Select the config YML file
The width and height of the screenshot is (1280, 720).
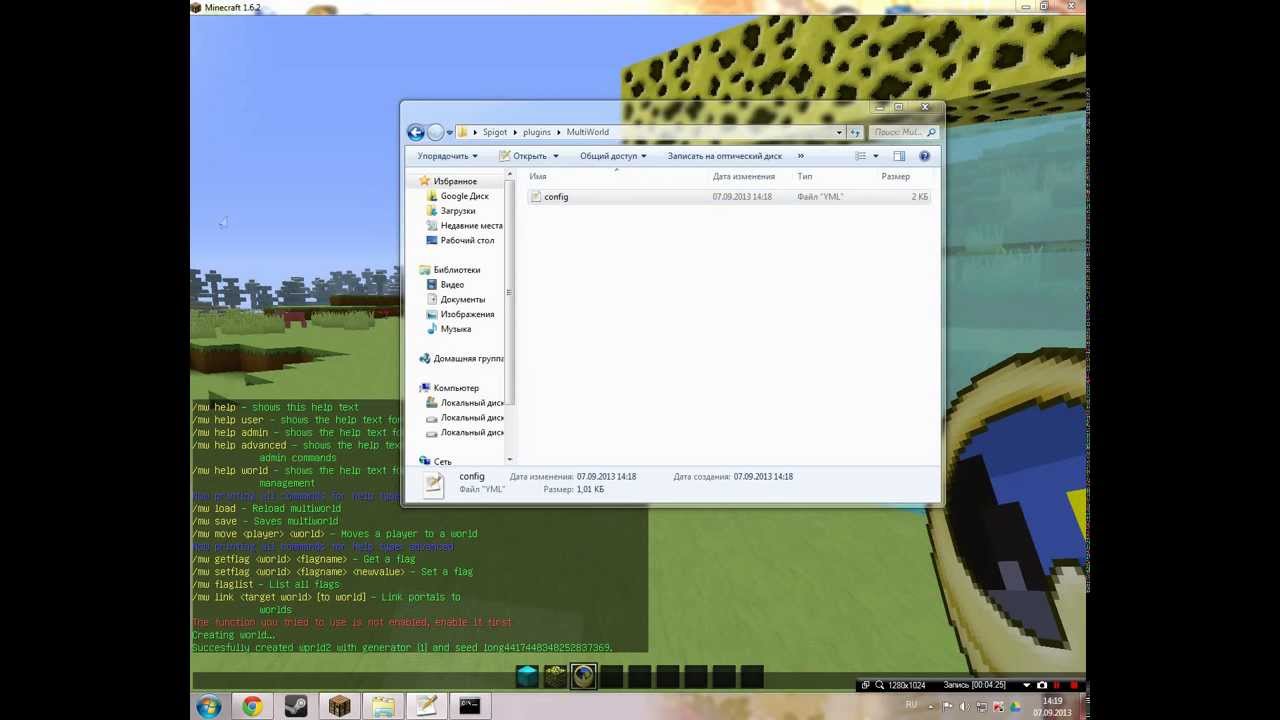729,197
